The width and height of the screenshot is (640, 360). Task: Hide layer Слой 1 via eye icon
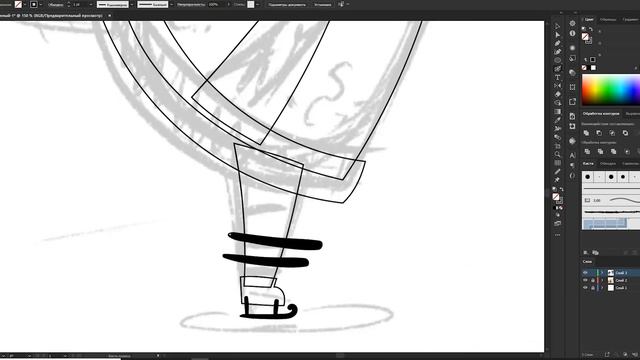[586, 288]
